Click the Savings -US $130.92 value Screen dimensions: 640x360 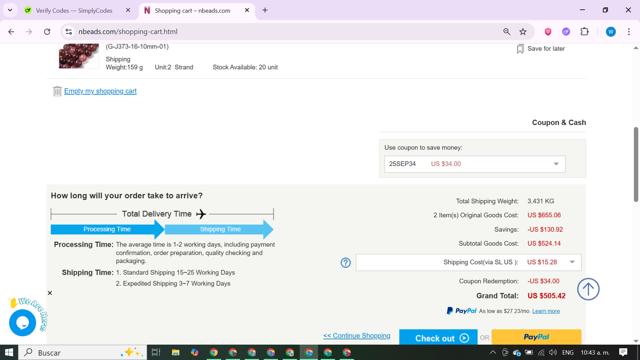[x=545, y=229]
